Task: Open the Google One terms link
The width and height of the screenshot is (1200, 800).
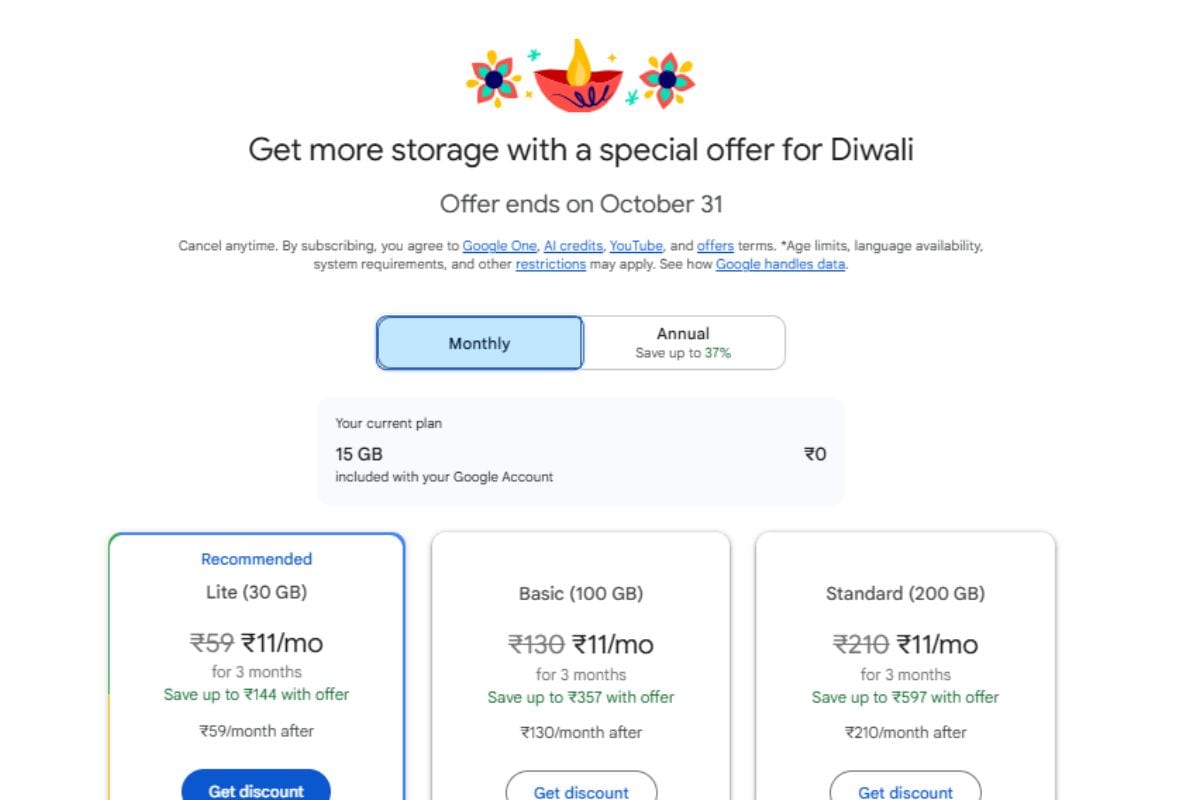Action: pyautogui.click(x=500, y=246)
